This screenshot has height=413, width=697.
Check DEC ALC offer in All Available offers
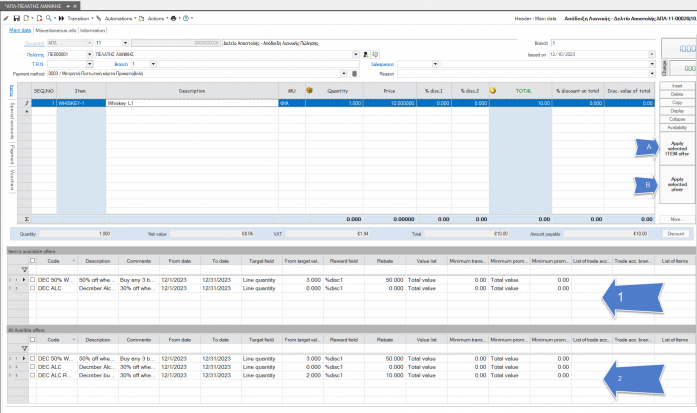pyautogui.click(x=32, y=367)
